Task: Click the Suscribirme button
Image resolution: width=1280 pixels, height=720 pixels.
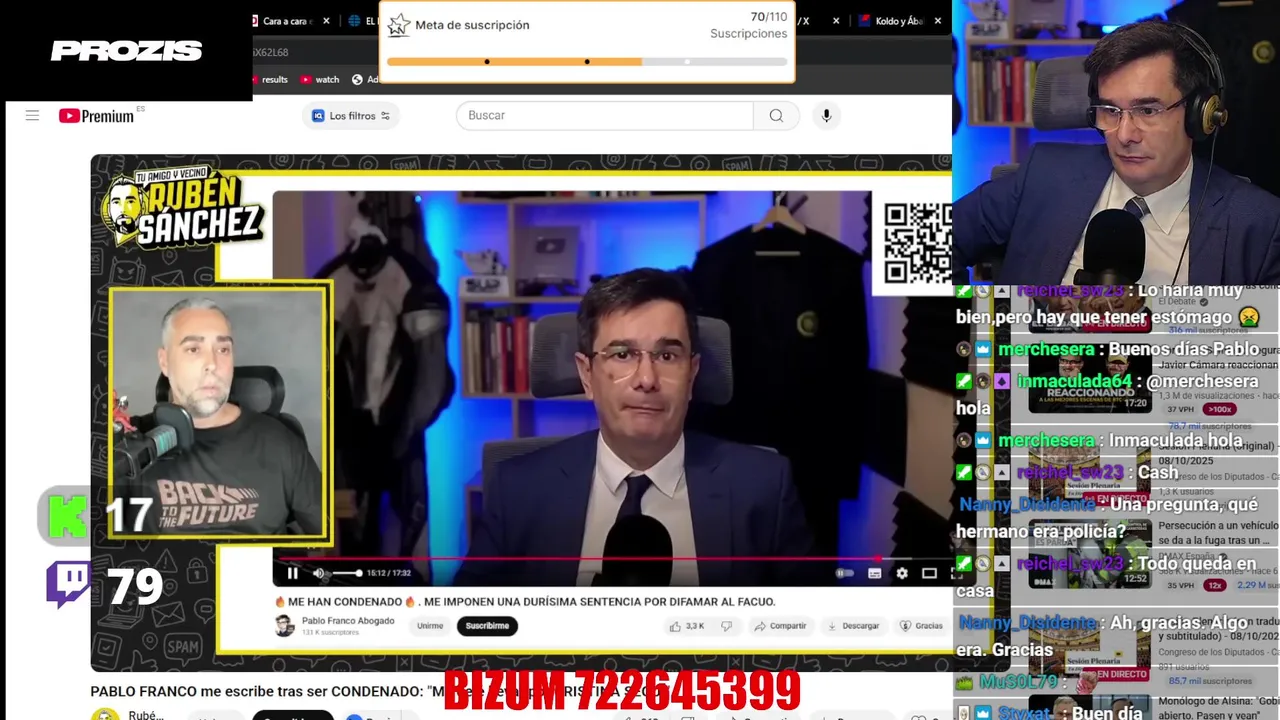Action: coord(487,626)
